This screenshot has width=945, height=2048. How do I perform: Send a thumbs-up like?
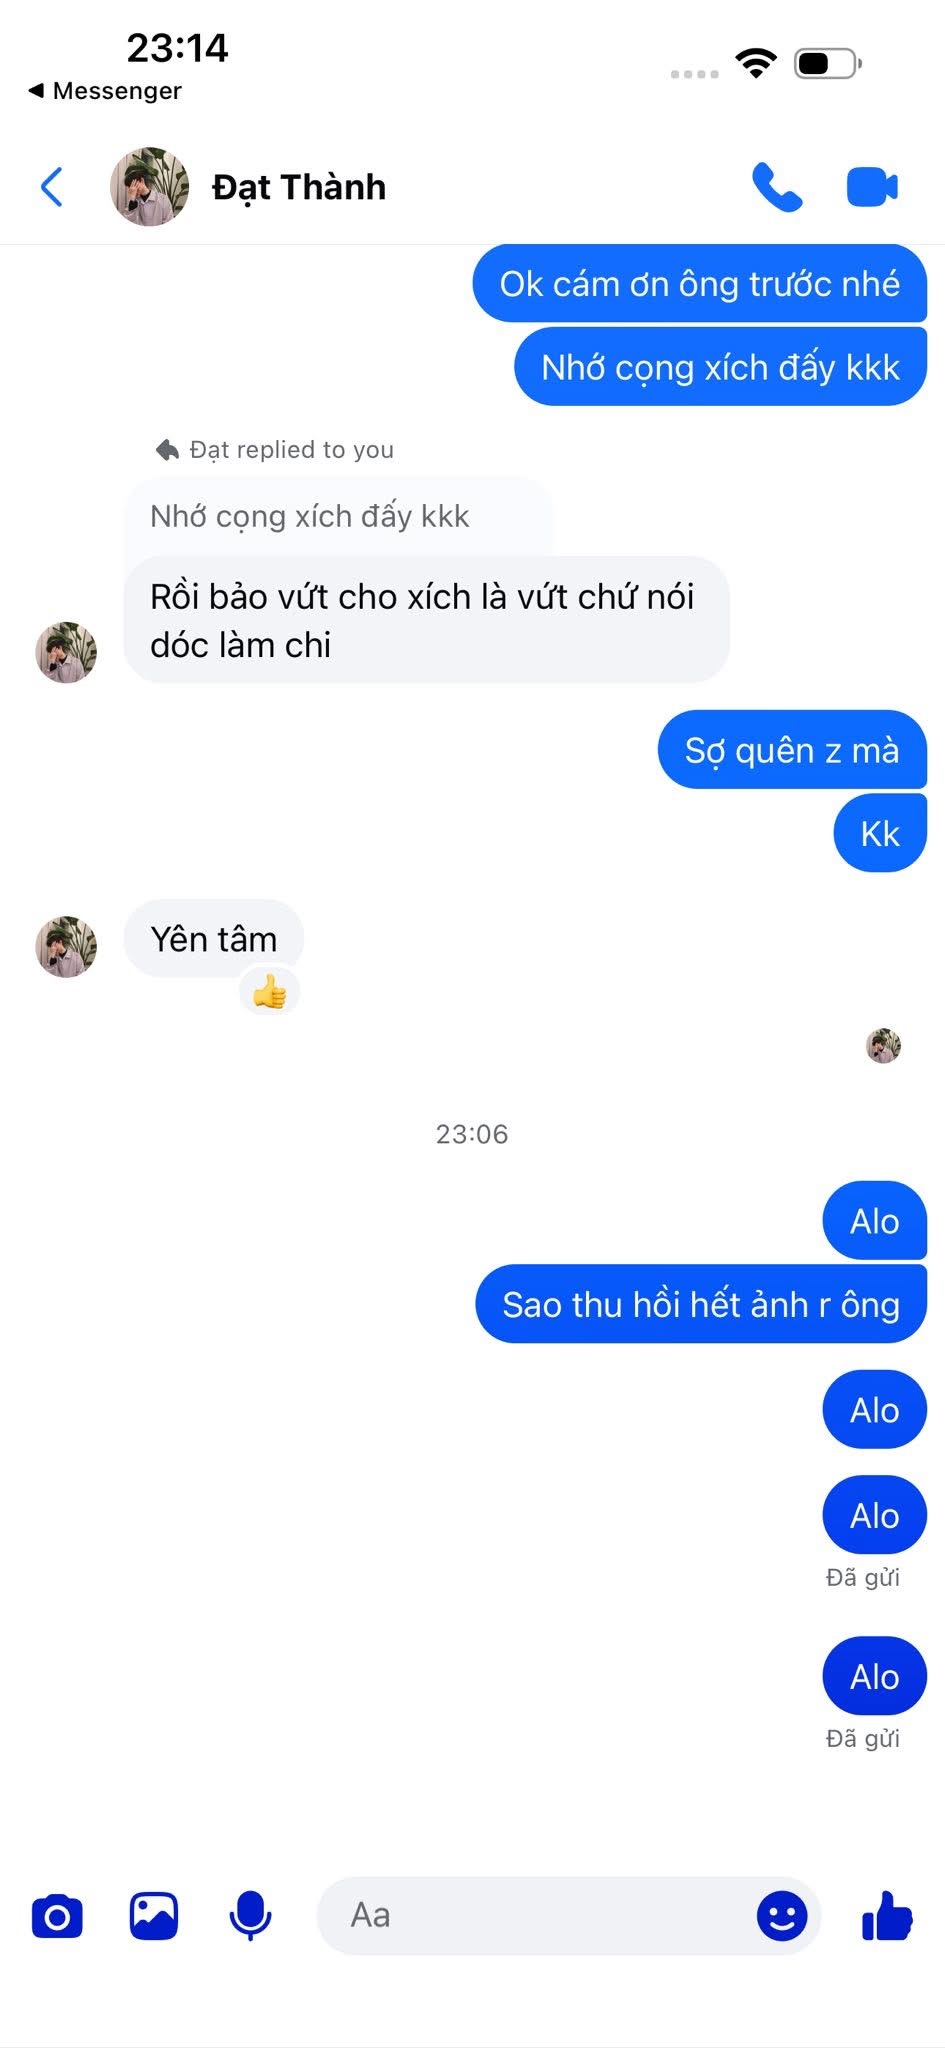(x=887, y=1917)
